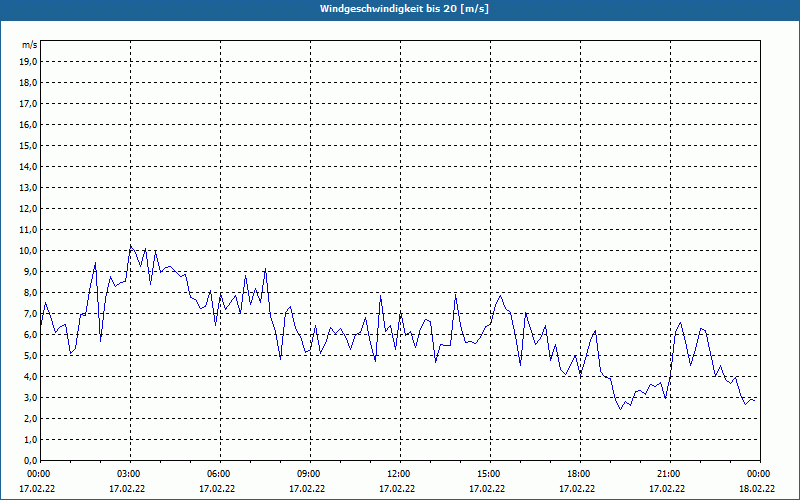800x500 pixels.
Task: Pick the "17.02.22" date beneath 15:00
Action: pos(487,489)
